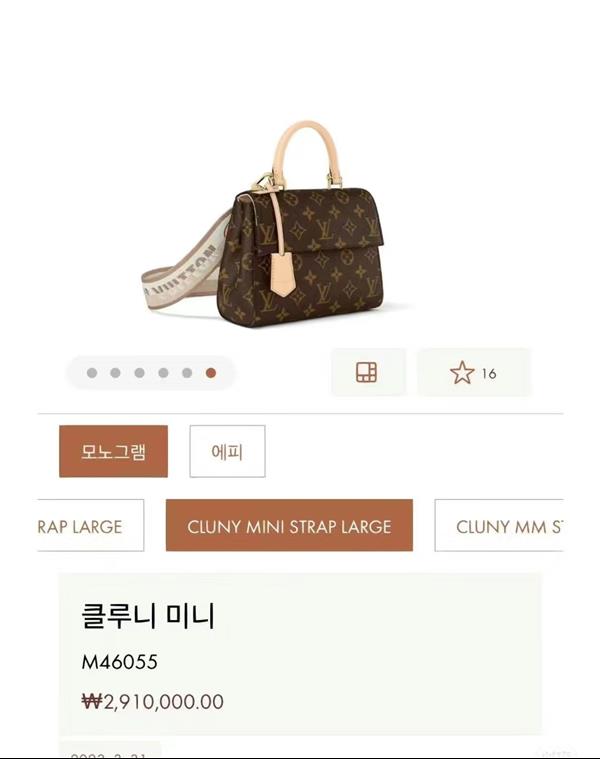Click the date label below price card
The image size is (600, 759).
coord(108,755)
